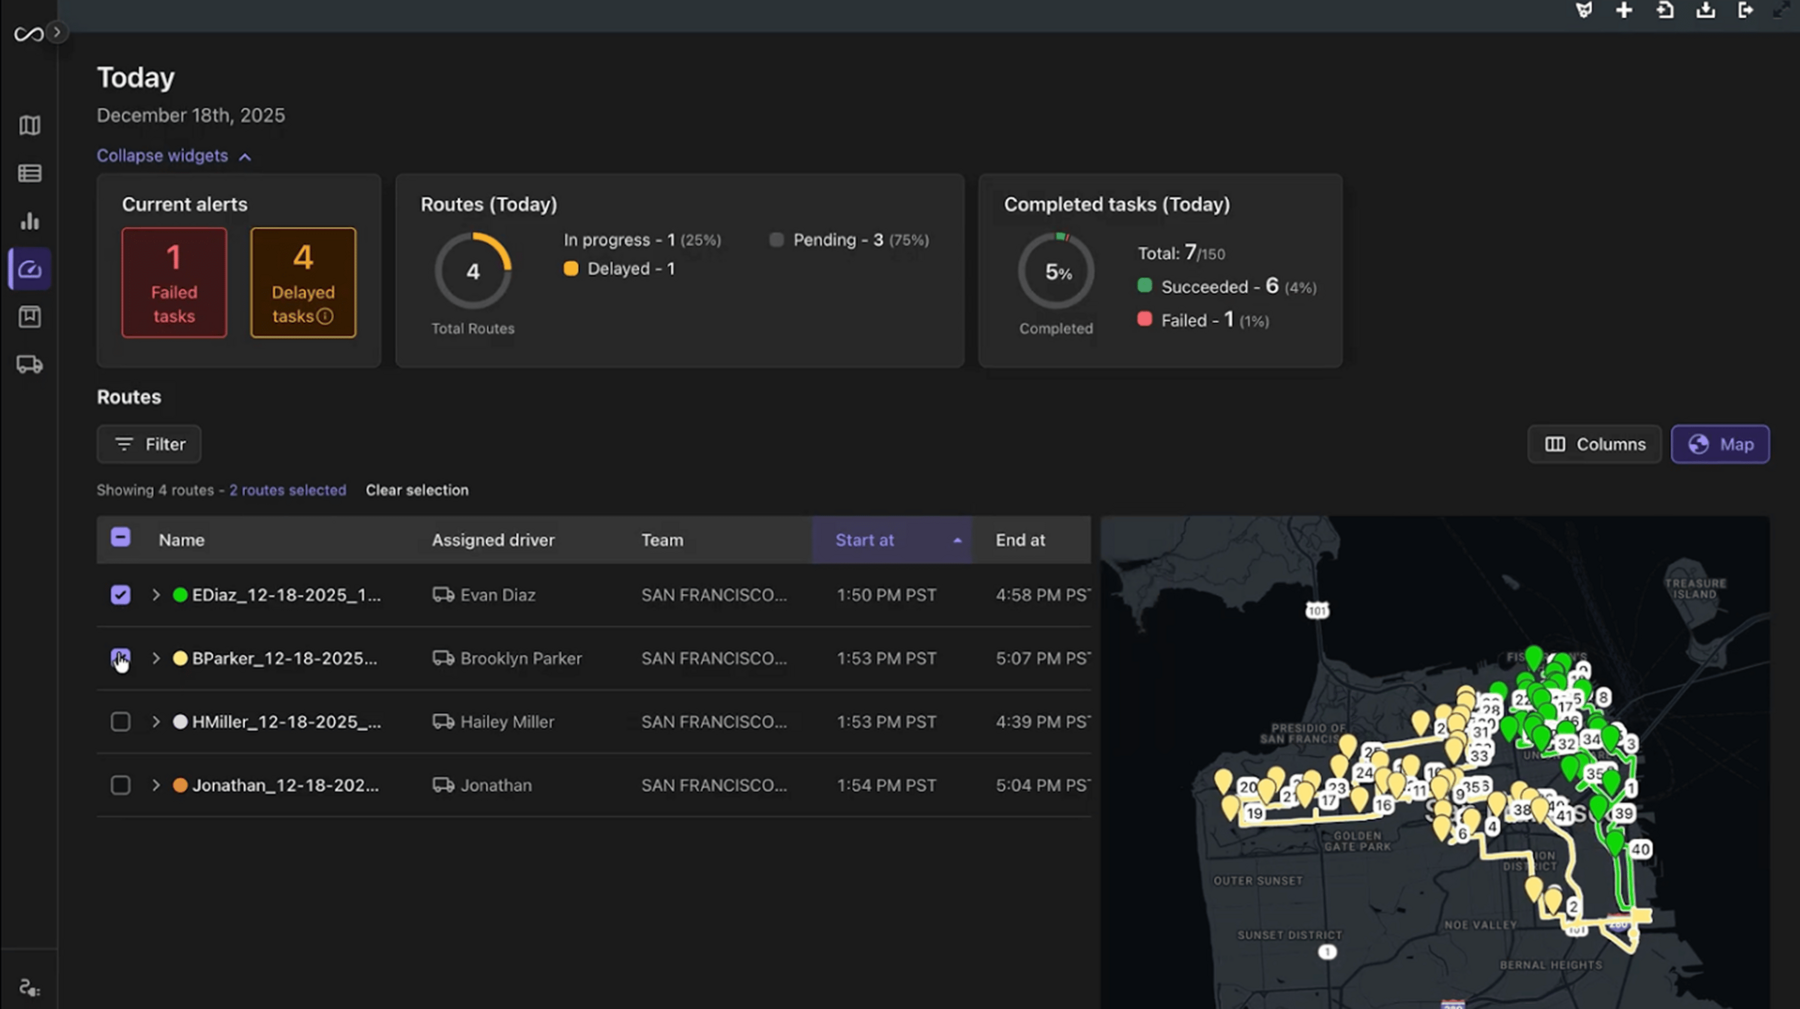The width and height of the screenshot is (1800, 1009).
Task: Click the Golden Gate Park label on map
Action: click(1357, 841)
